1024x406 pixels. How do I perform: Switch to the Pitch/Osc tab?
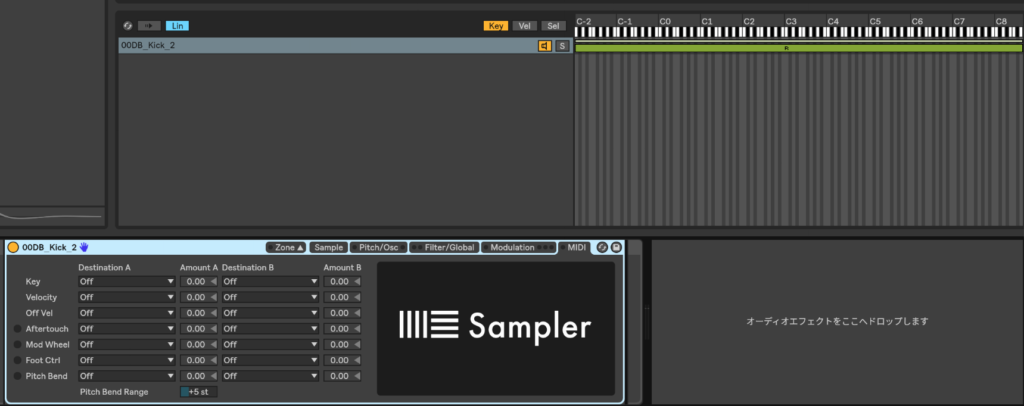pyautogui.click(x=376, y=247)
